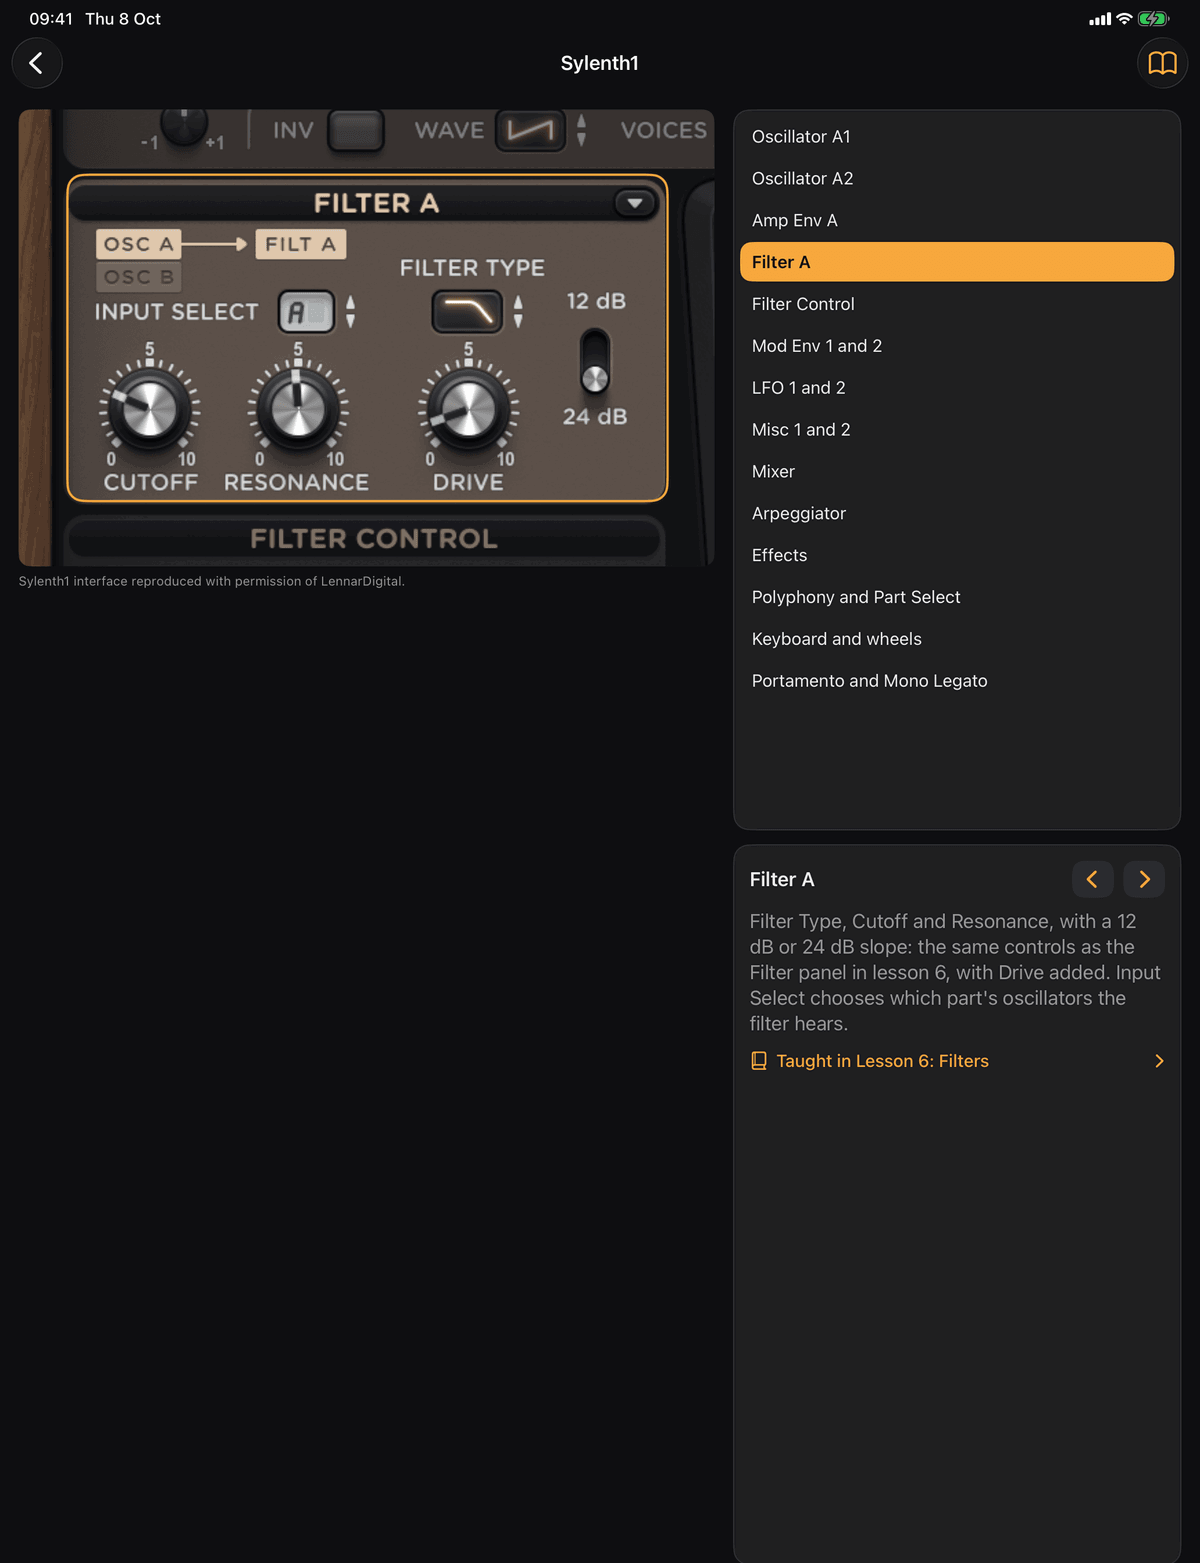Click the OSC B routing label

pyautogui.click(x=138, y=277)
